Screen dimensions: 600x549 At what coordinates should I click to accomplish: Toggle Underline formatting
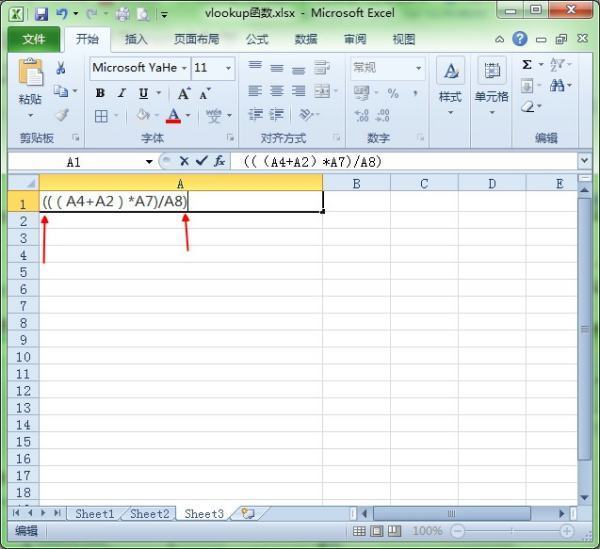tap(143, 93)
